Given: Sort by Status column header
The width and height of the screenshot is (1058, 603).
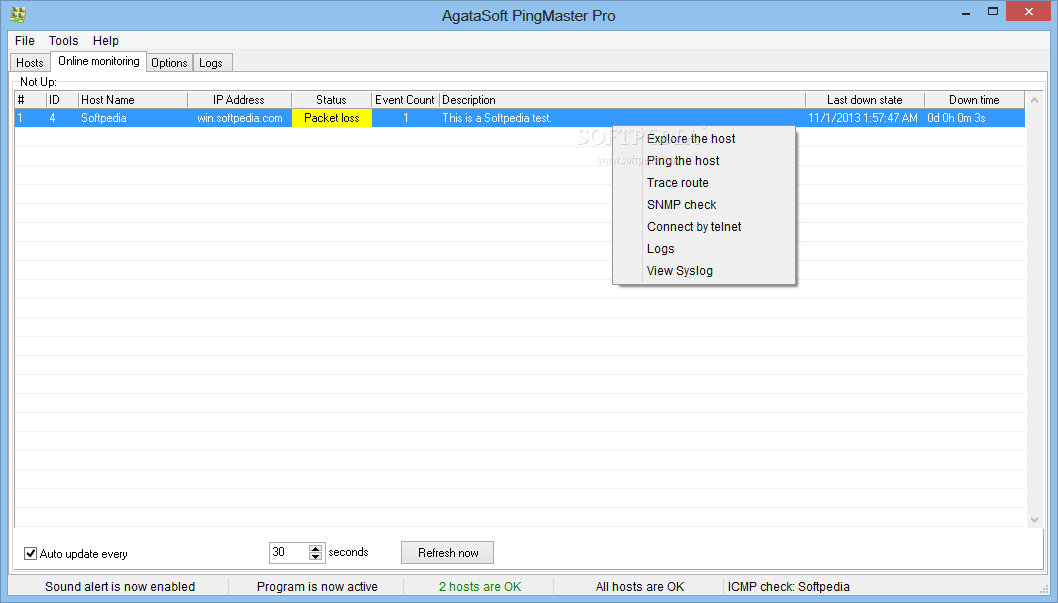Looking at the screenshot, I should point(331,100).
